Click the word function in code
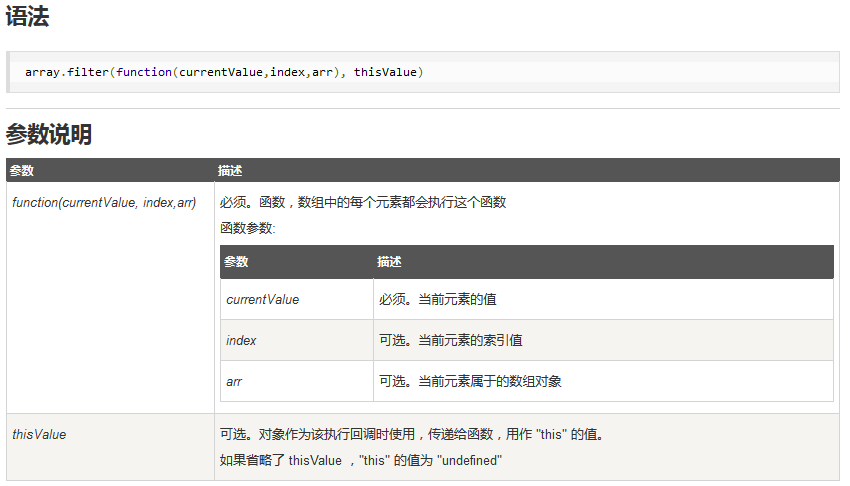The width and height of the screenshot is (850, 486). click(144, 72)
